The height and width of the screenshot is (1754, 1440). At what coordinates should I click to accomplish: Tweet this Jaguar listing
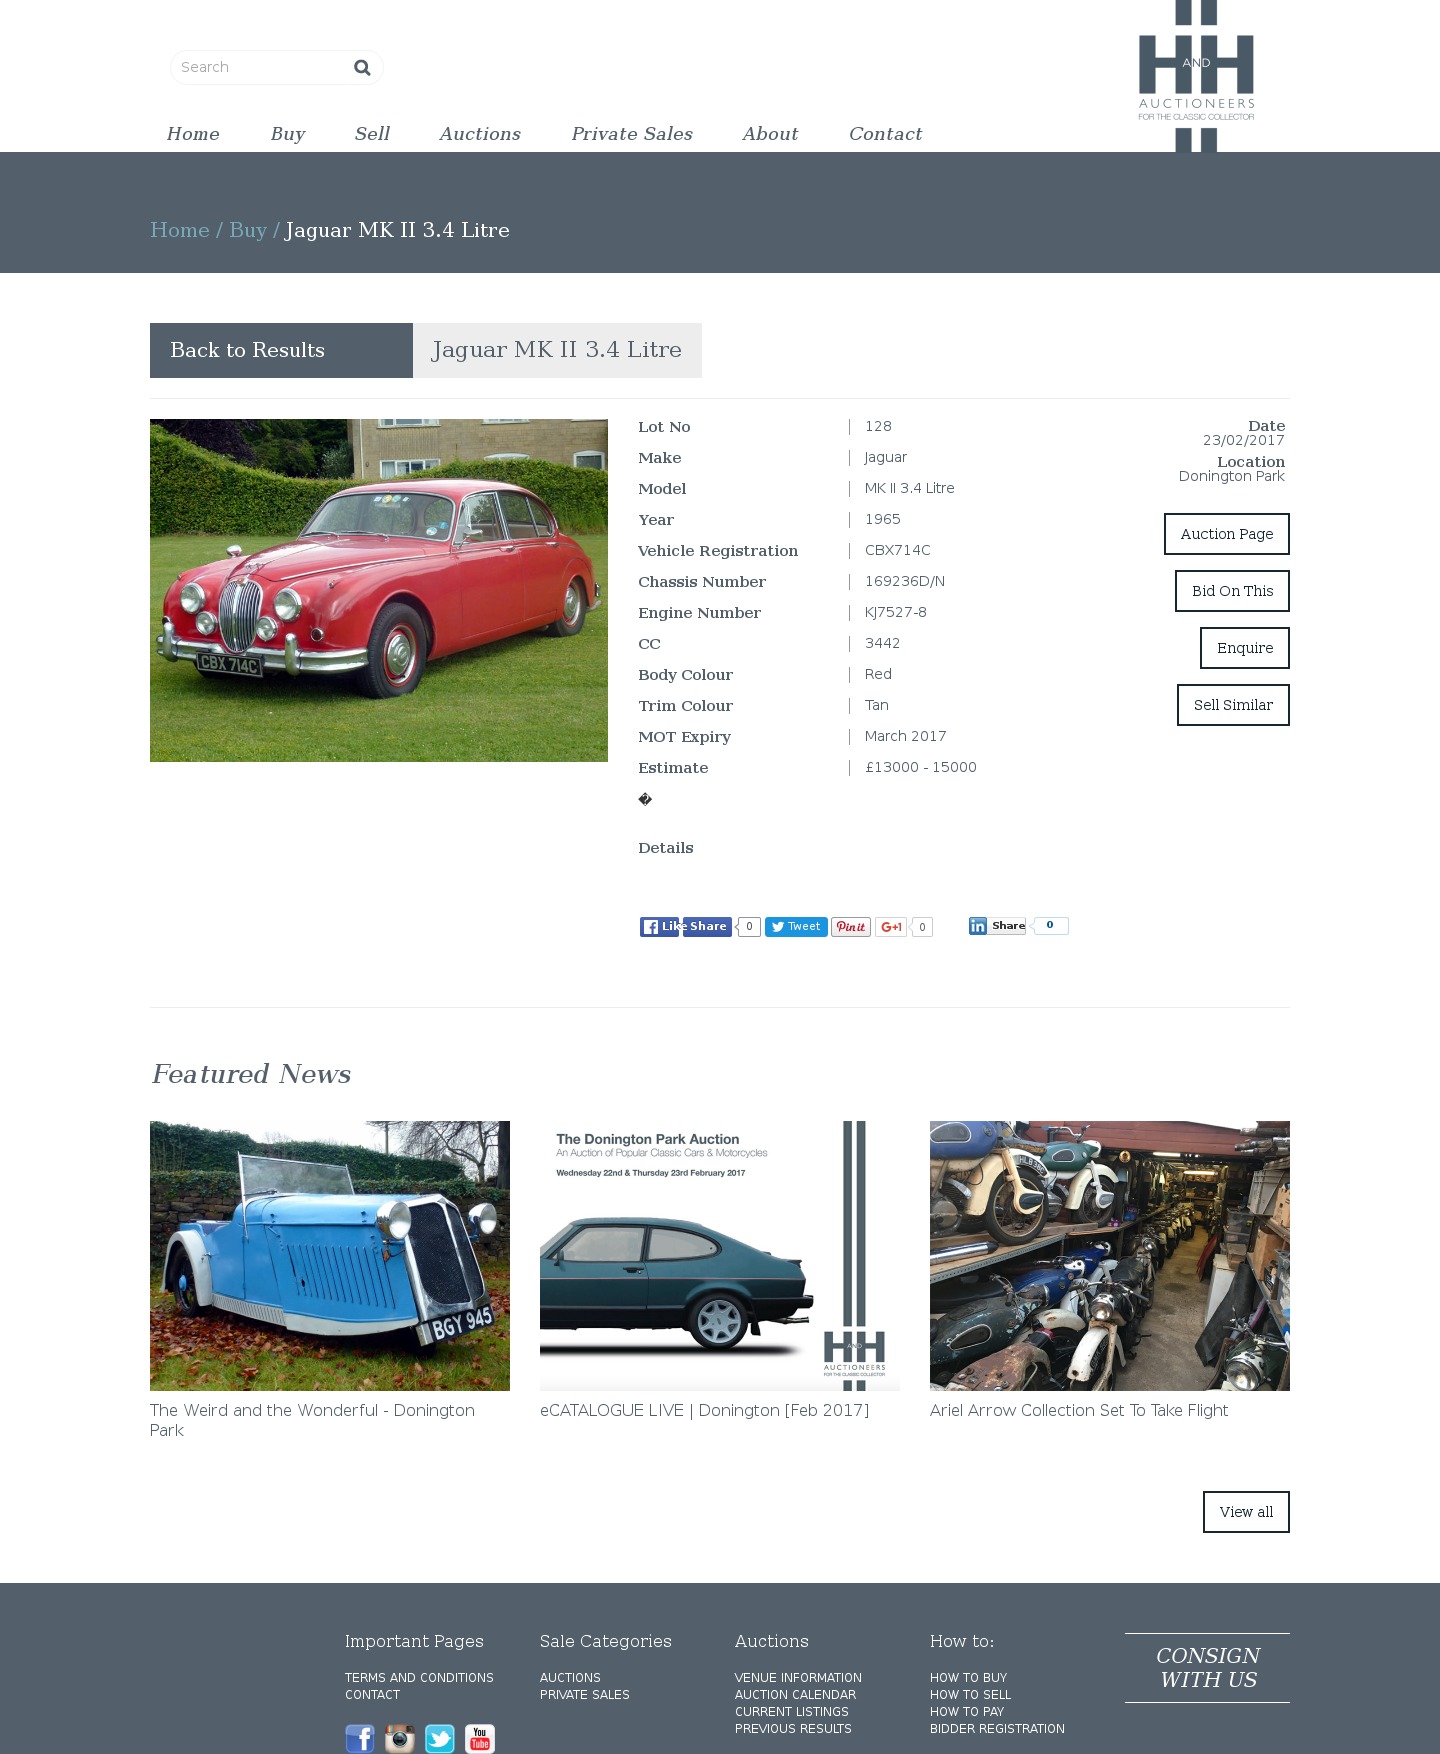click(x=796, y=927)
